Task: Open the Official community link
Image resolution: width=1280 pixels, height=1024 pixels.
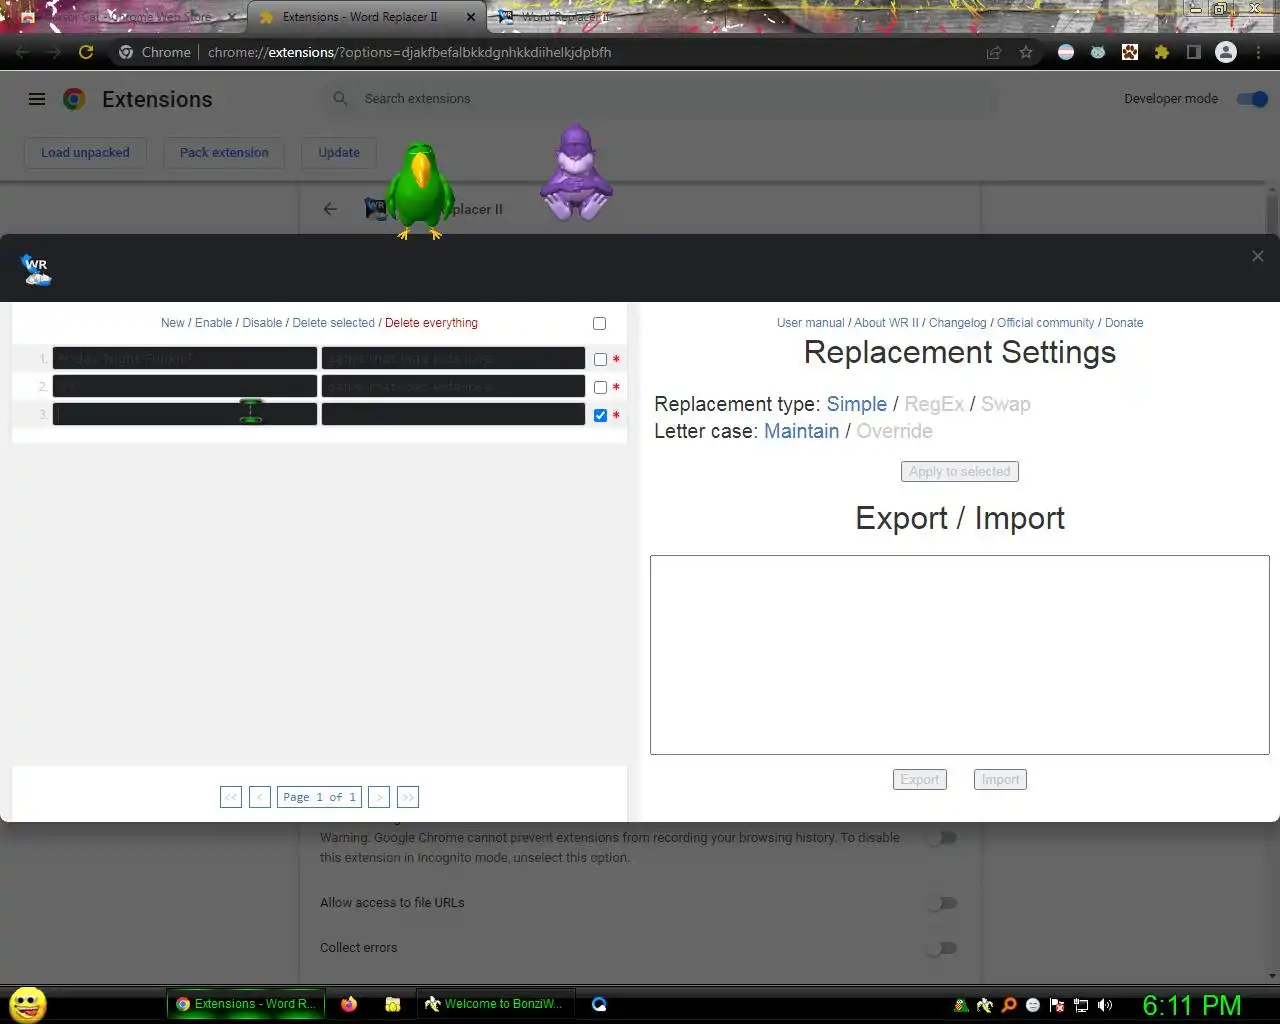Action: coord(1045,323)
